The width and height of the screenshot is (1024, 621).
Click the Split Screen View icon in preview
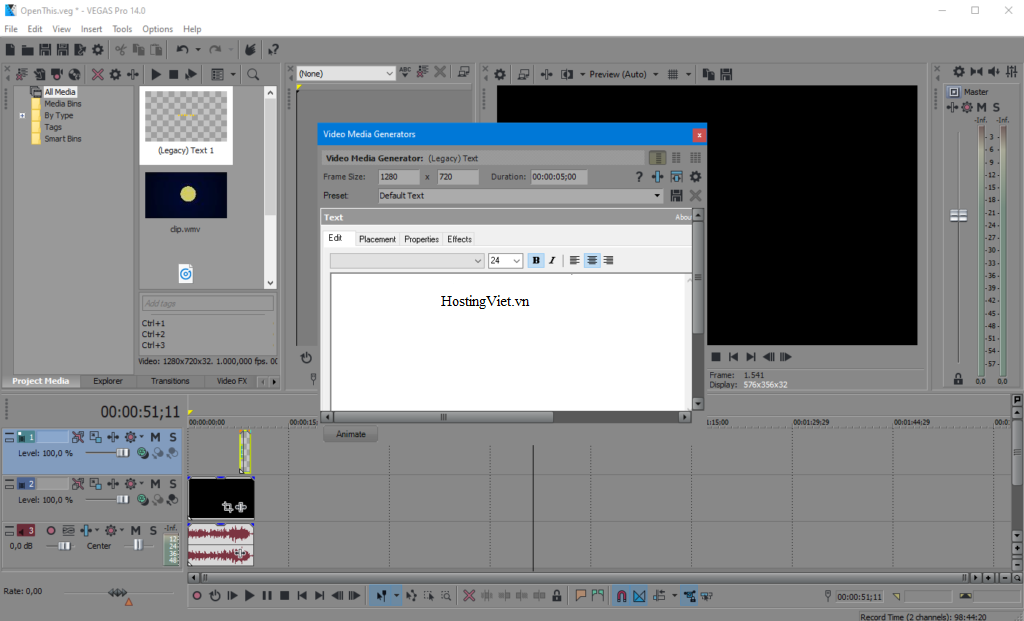pos(567,74)
